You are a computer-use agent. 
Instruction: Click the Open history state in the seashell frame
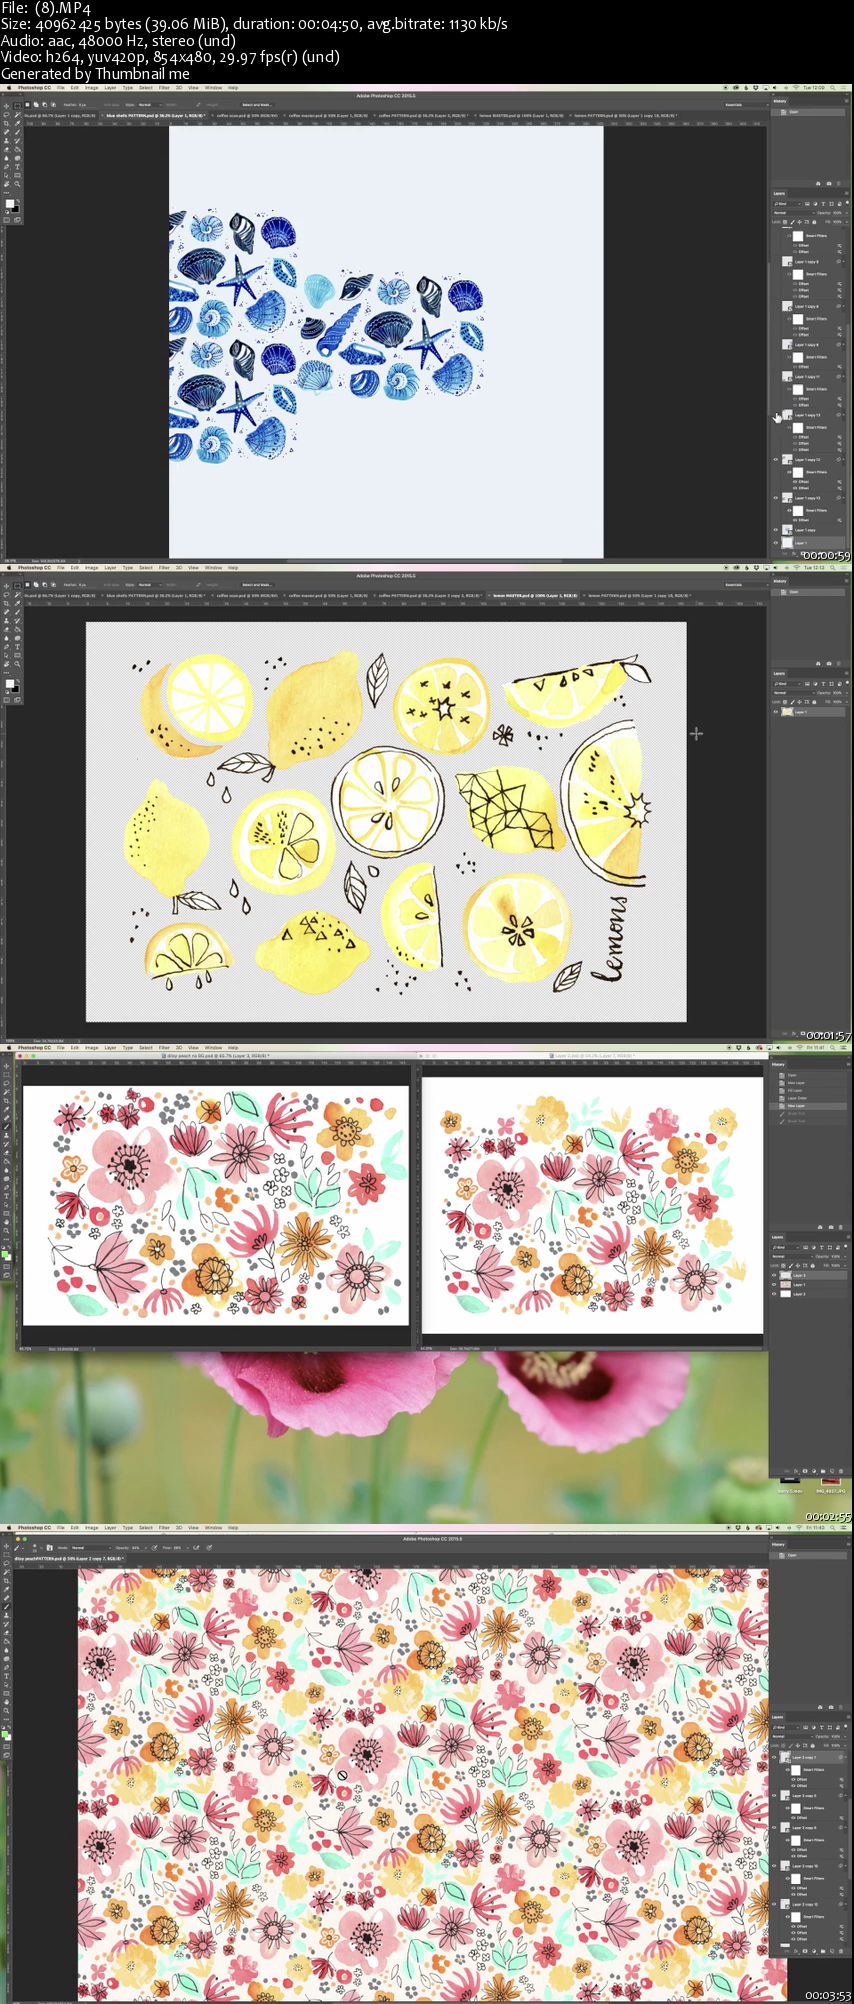[808, 112]
